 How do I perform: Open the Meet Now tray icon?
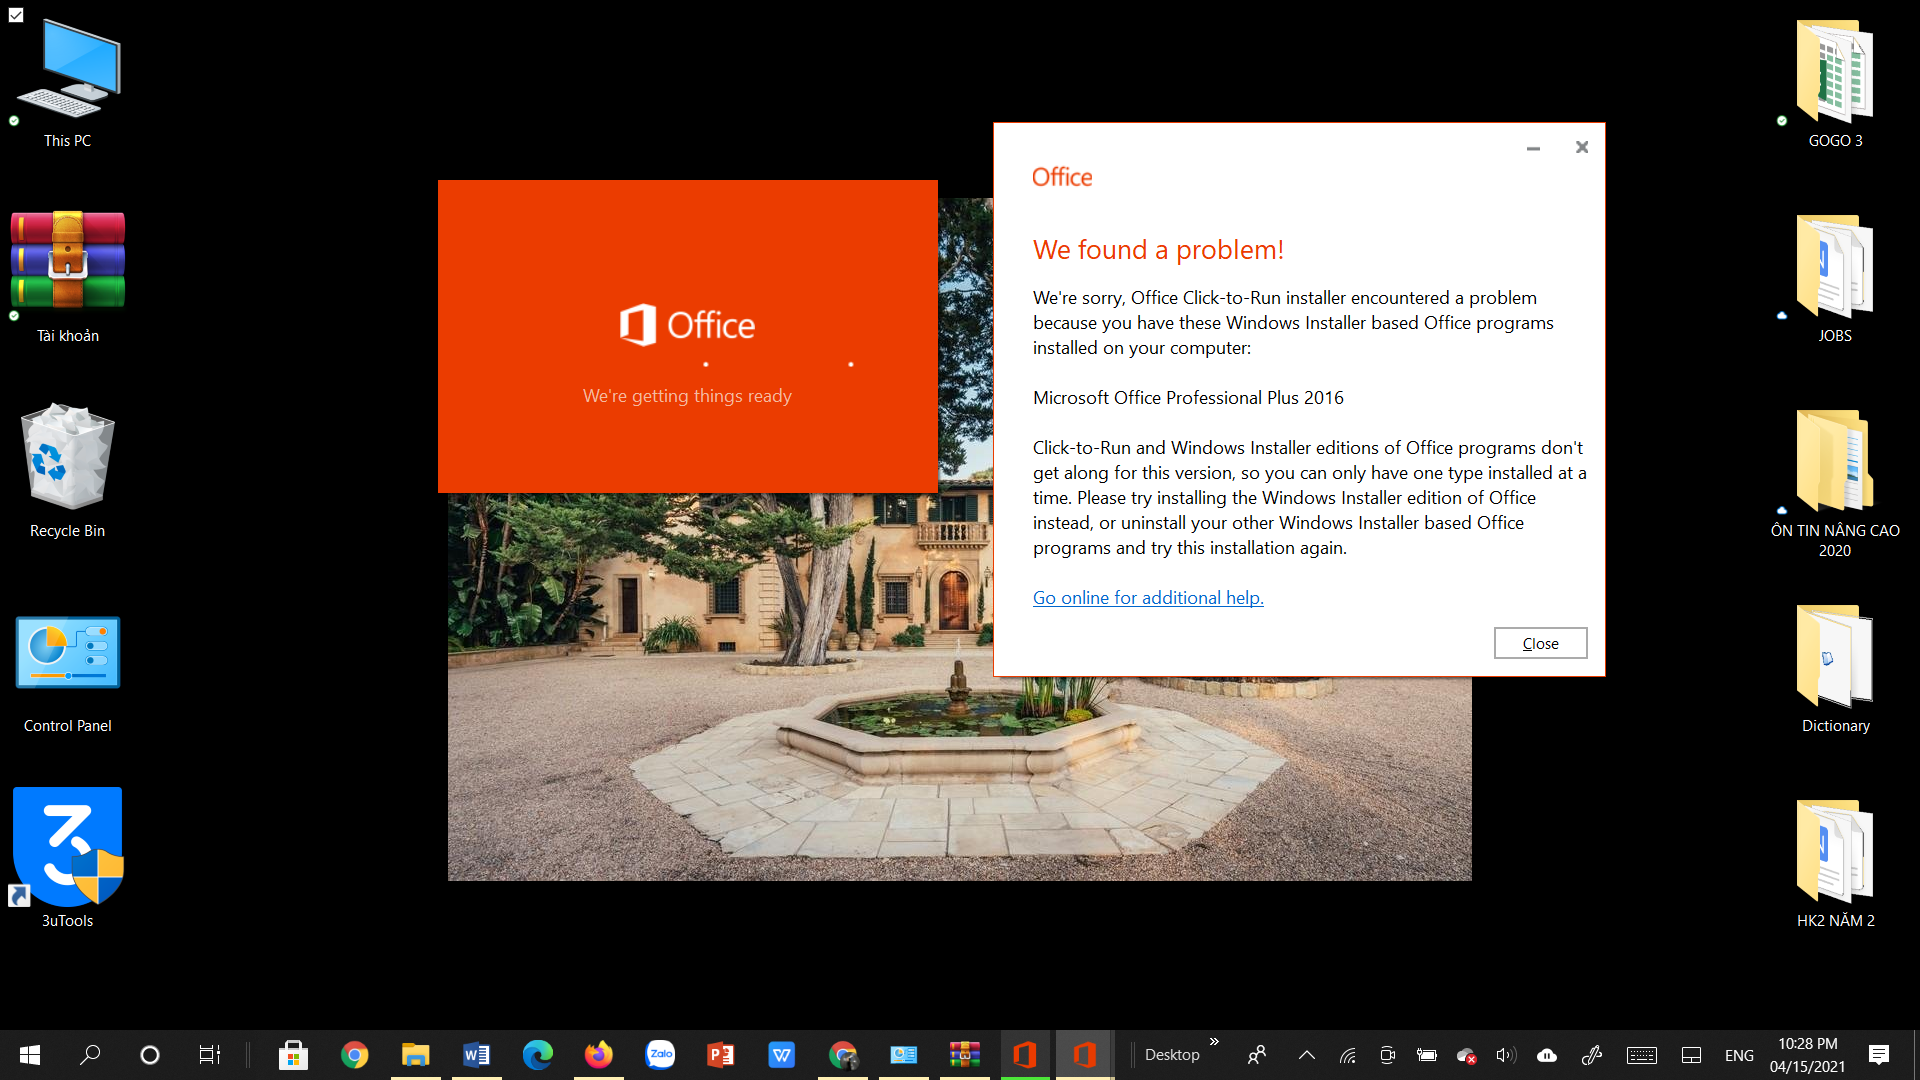(1387, 1055)
